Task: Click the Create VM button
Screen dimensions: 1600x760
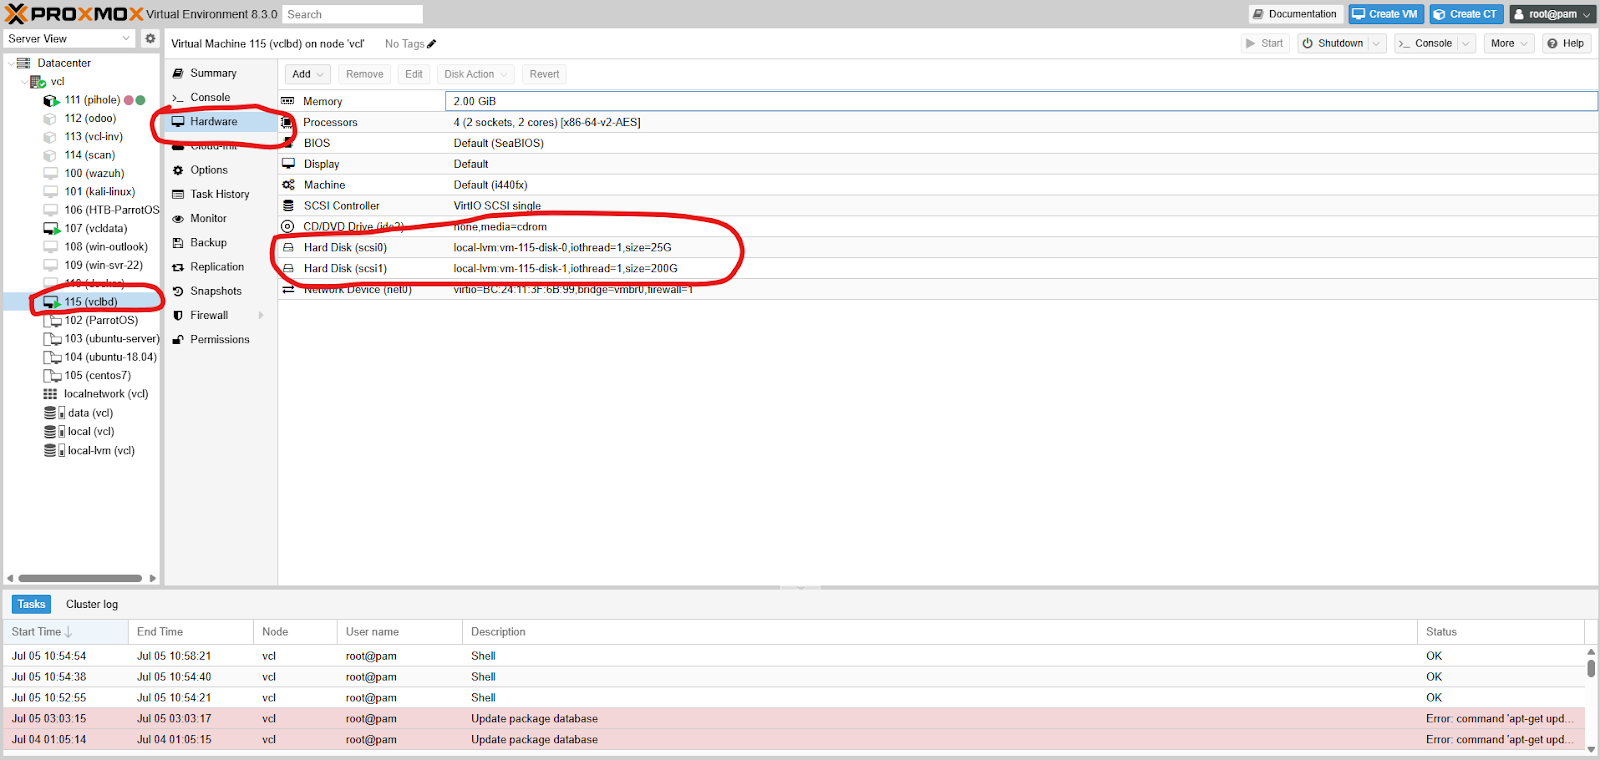Action: (x=1385, y=14)
